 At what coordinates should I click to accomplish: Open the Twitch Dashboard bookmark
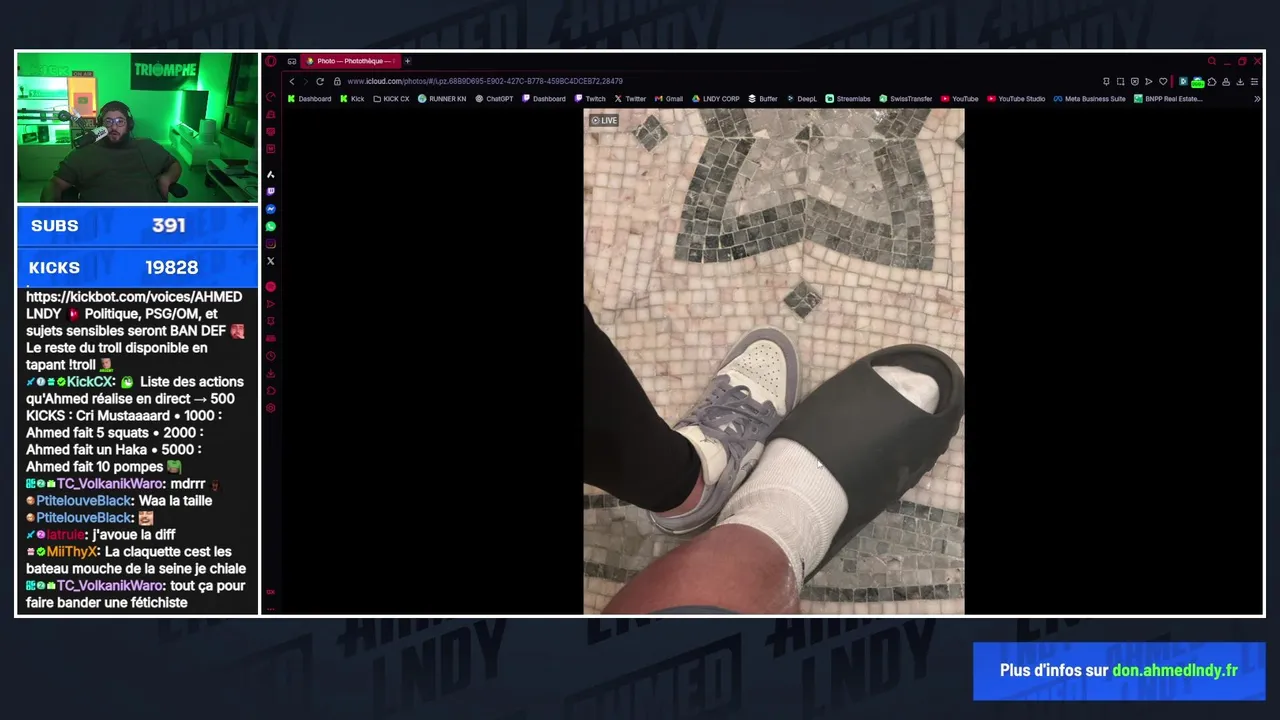pos(544,99)
